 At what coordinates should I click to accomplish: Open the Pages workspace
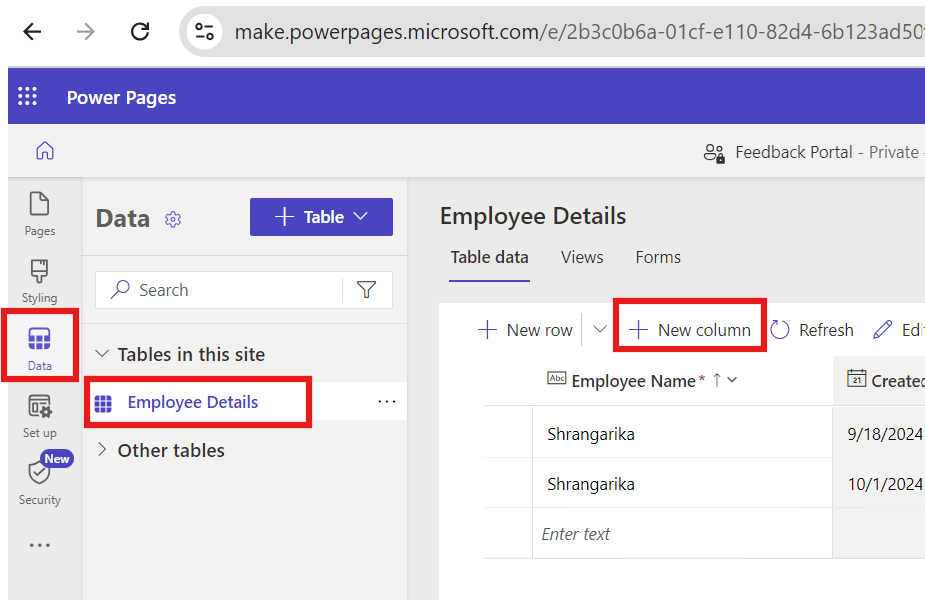click(x=39, y=214)
